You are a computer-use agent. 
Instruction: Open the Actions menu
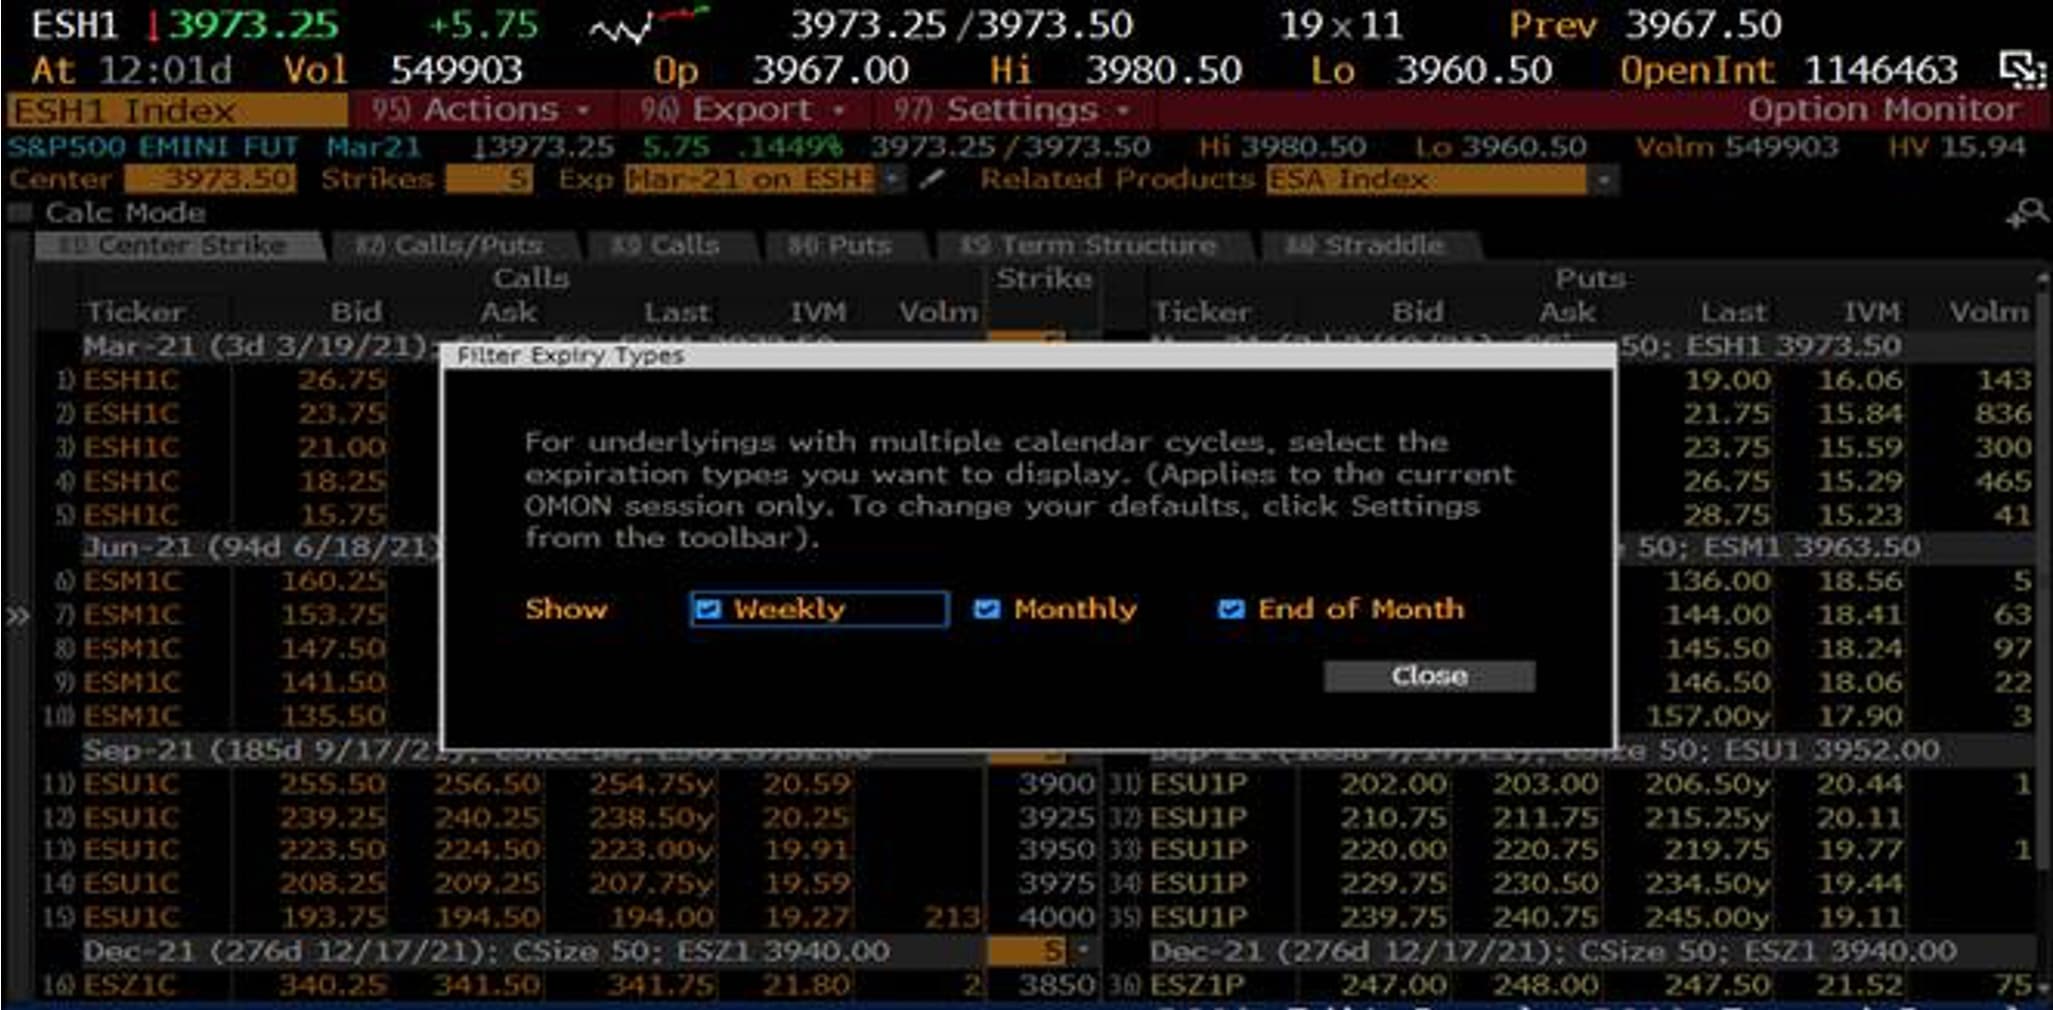click(482, 109)
